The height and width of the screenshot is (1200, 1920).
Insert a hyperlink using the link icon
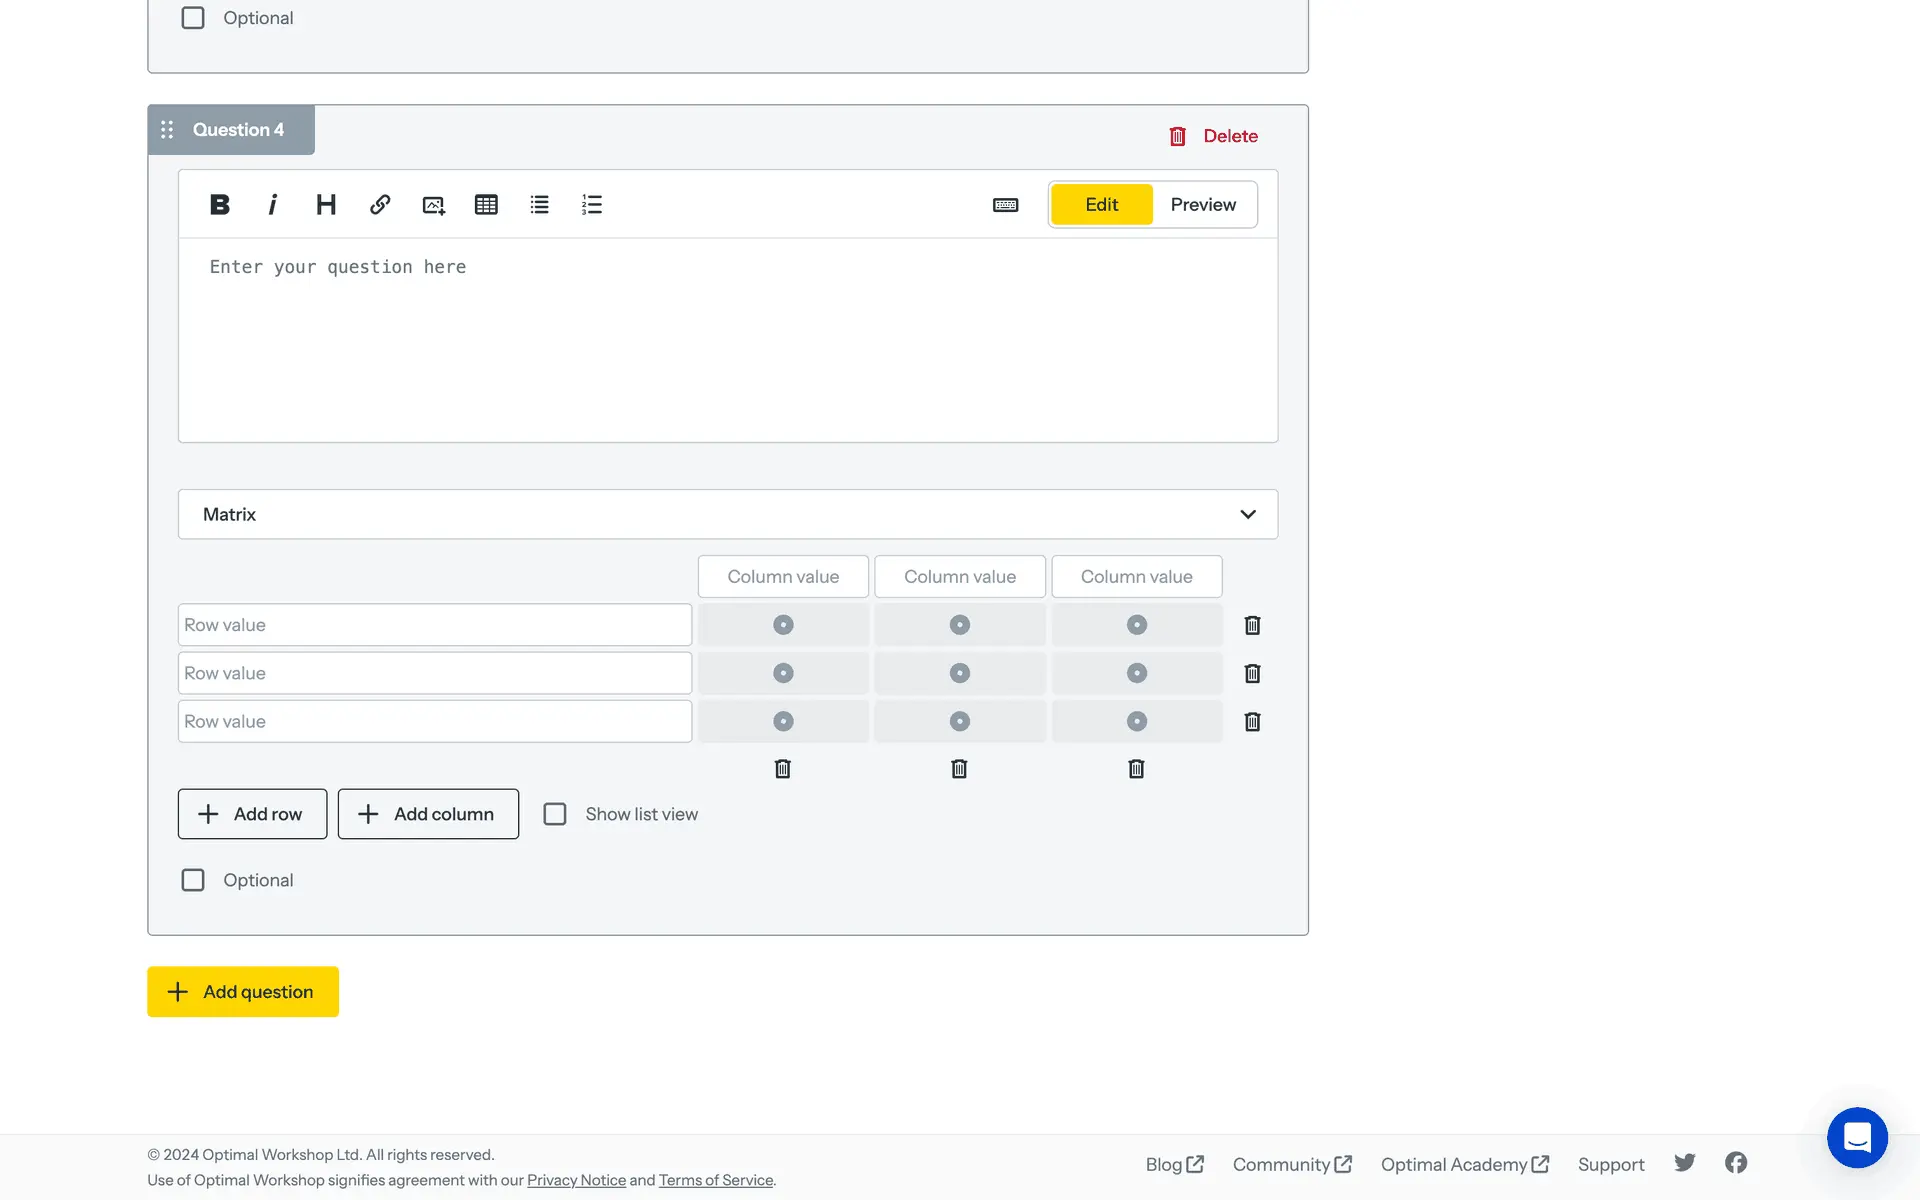pyautogui.click(x=380, y=205)
